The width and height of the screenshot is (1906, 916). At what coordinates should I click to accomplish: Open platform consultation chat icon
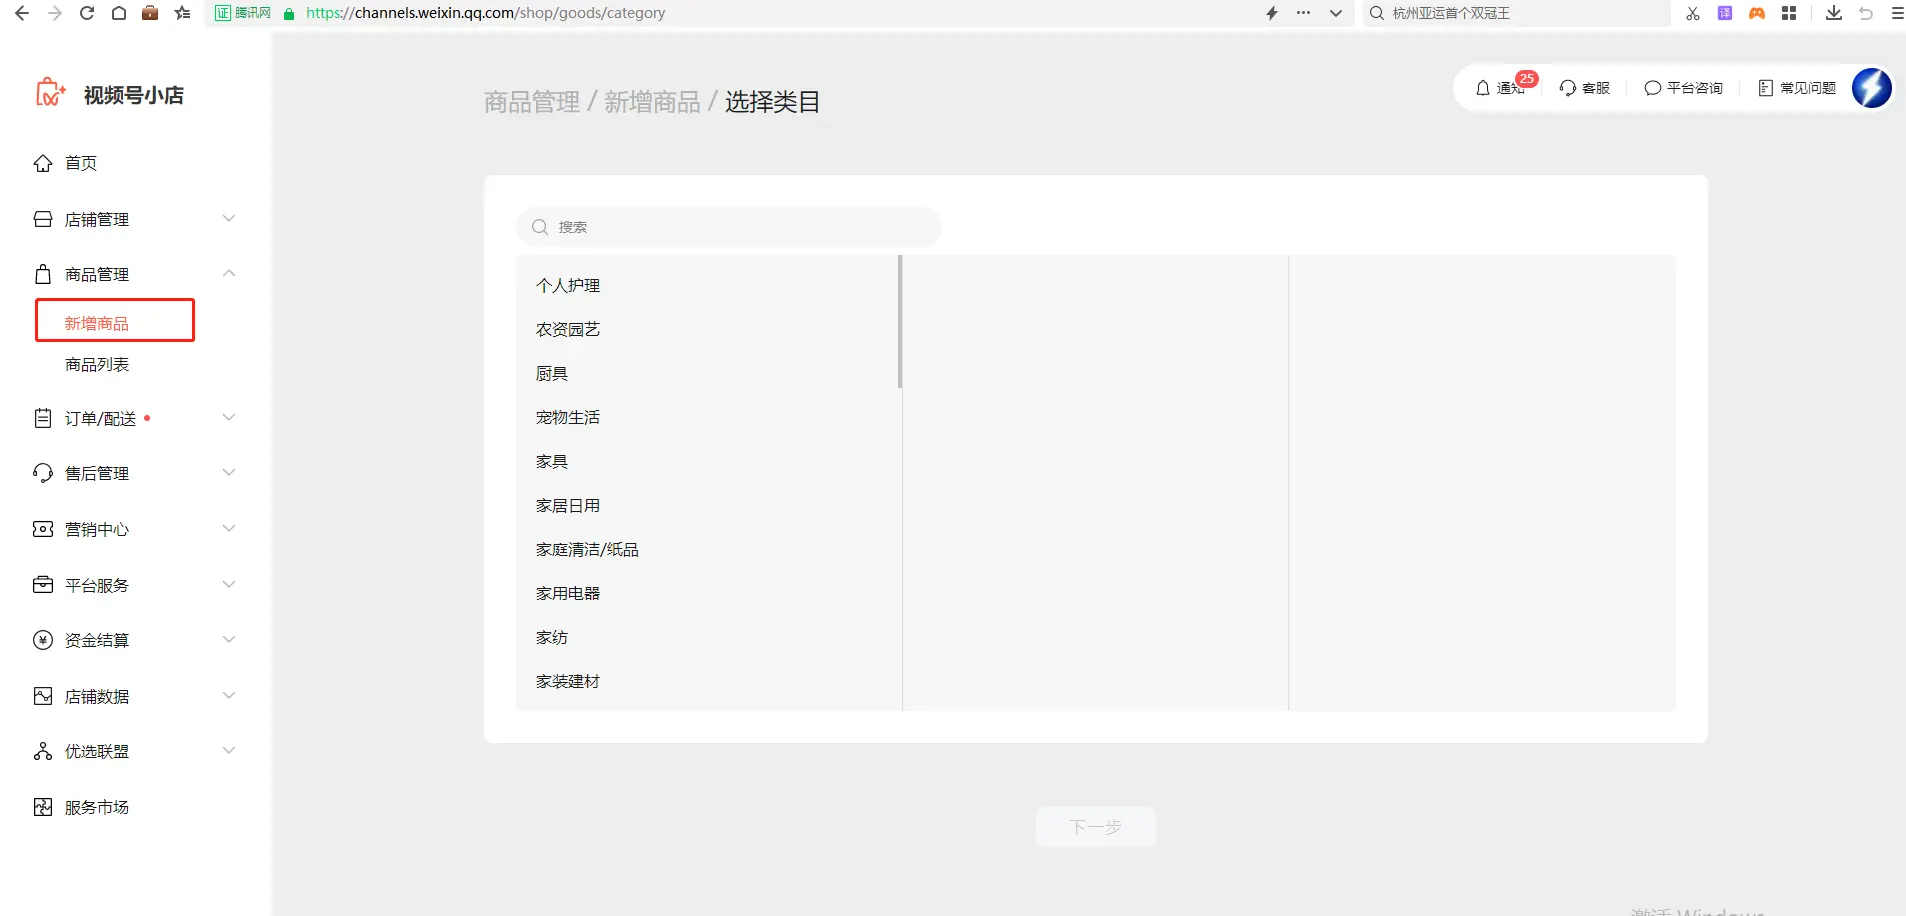coord(1652,88)
